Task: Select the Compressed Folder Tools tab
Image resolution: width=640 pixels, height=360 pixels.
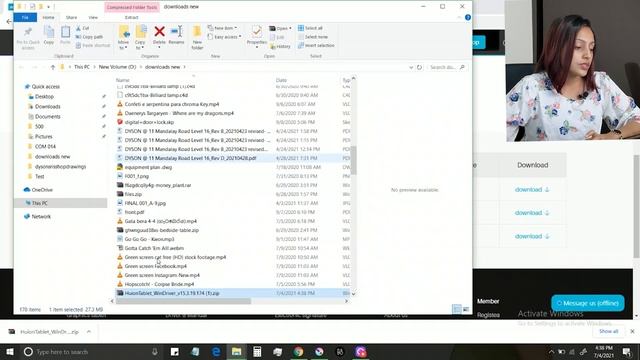Action: 131,7
